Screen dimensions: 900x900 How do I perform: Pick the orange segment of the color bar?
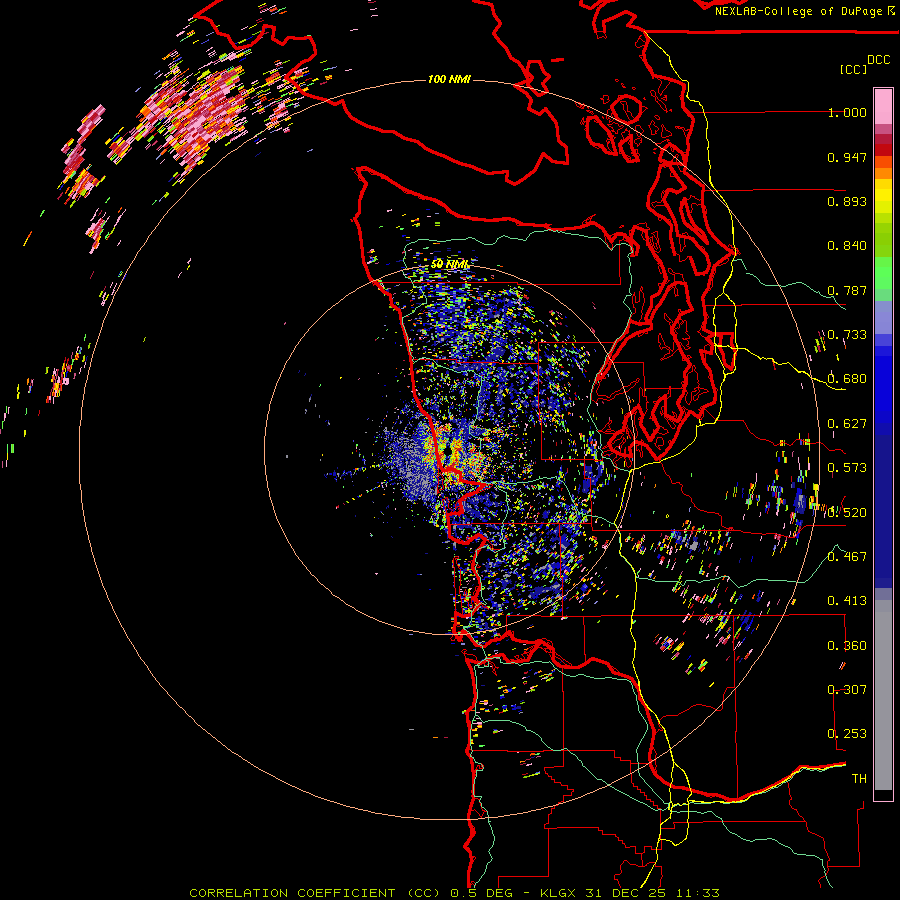[x=883, y=172]
